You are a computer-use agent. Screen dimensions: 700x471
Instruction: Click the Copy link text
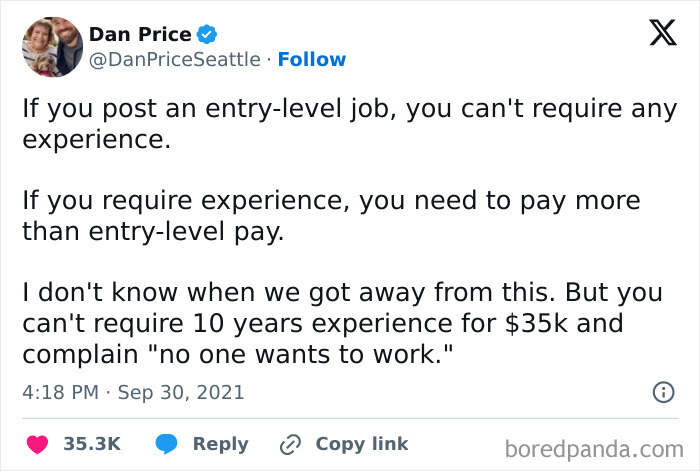(x=361, y=444)
